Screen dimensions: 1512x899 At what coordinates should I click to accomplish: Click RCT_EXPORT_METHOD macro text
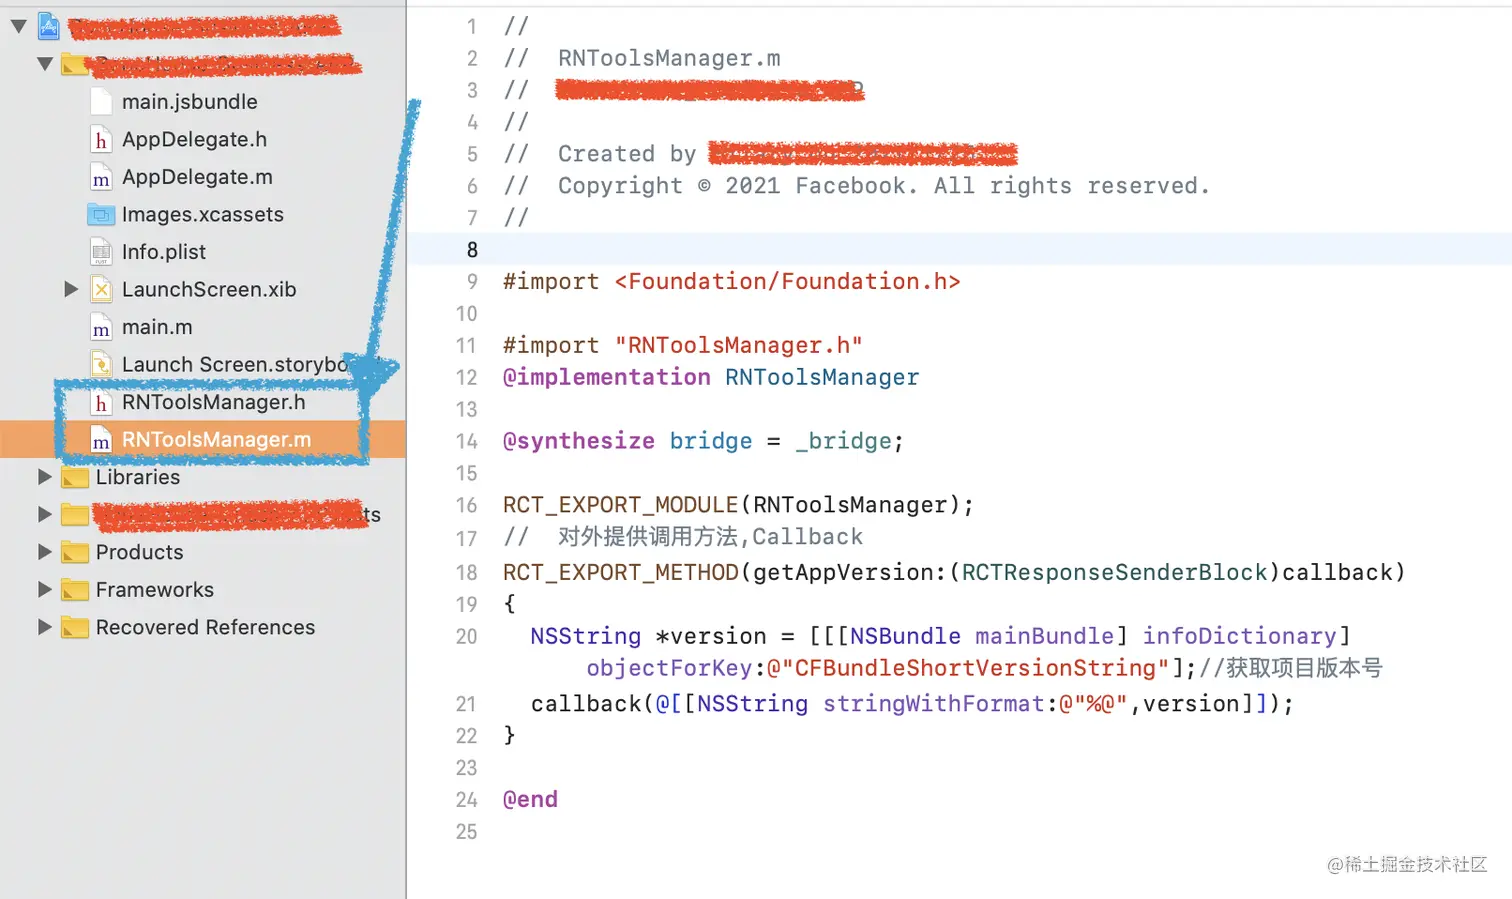tap(620, 573)
